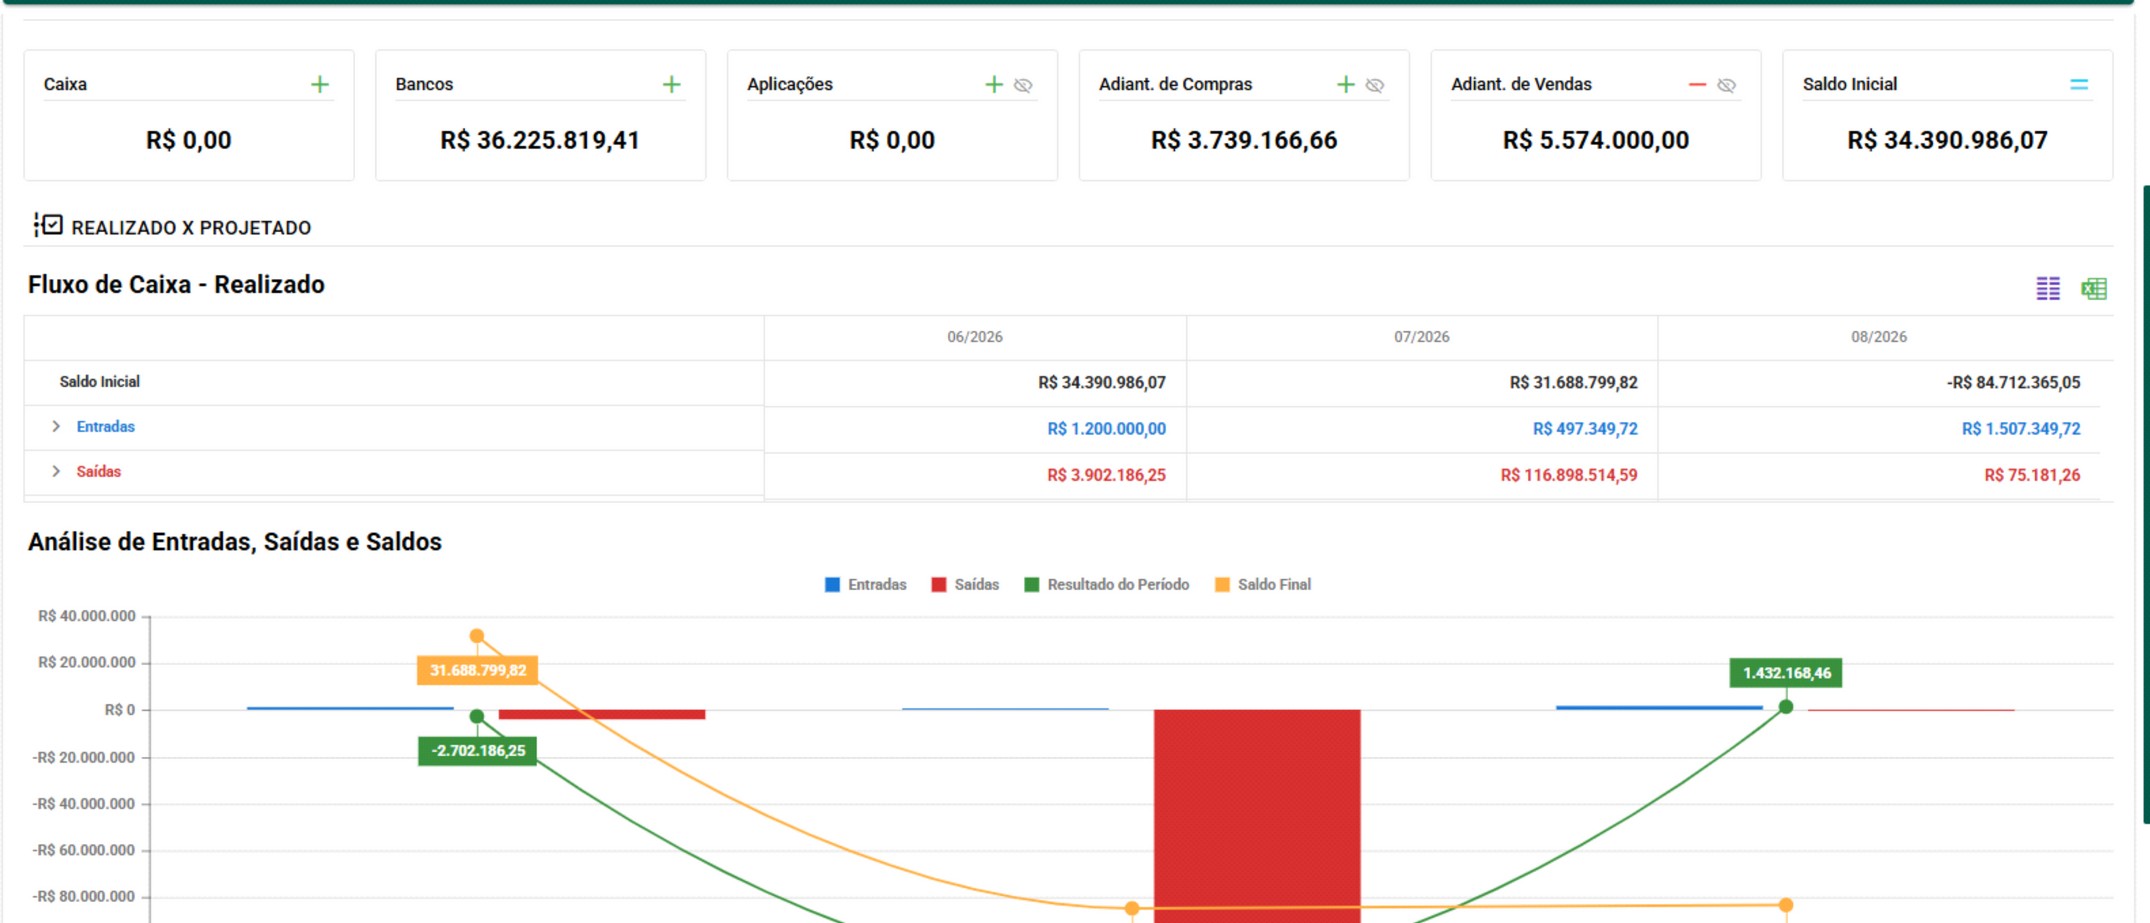Click the Fluxo de Caixa - Realizado heading
Image resolution: width=2150 pixels, height=923 pixels.
[x=176, y=285]
